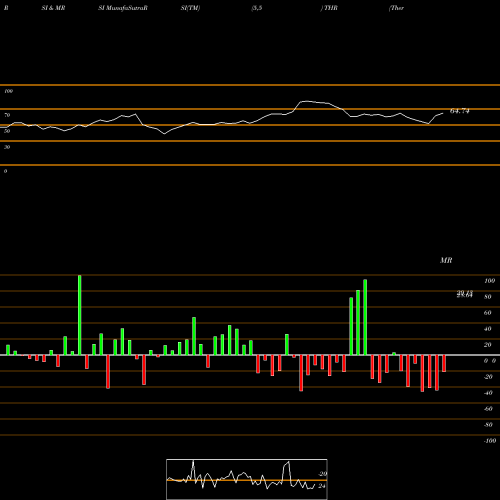Open the mini overview chart thumbnail

click(247, 479)
